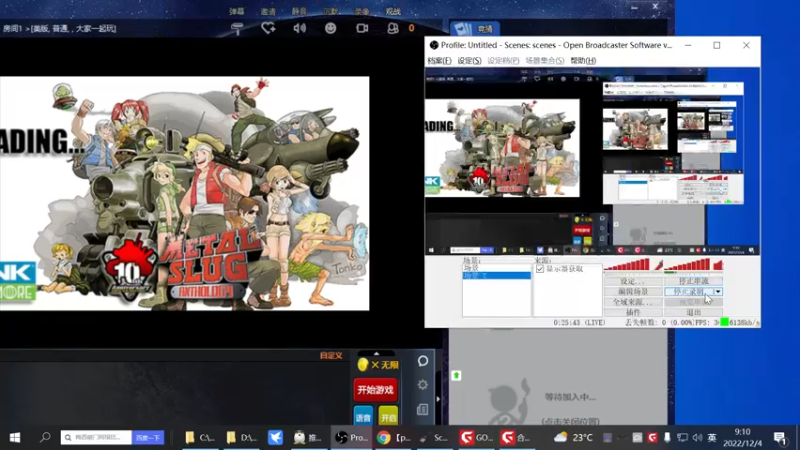Click the 退出 button in OBS
800x450 pixels.
(x=693, y=312)
